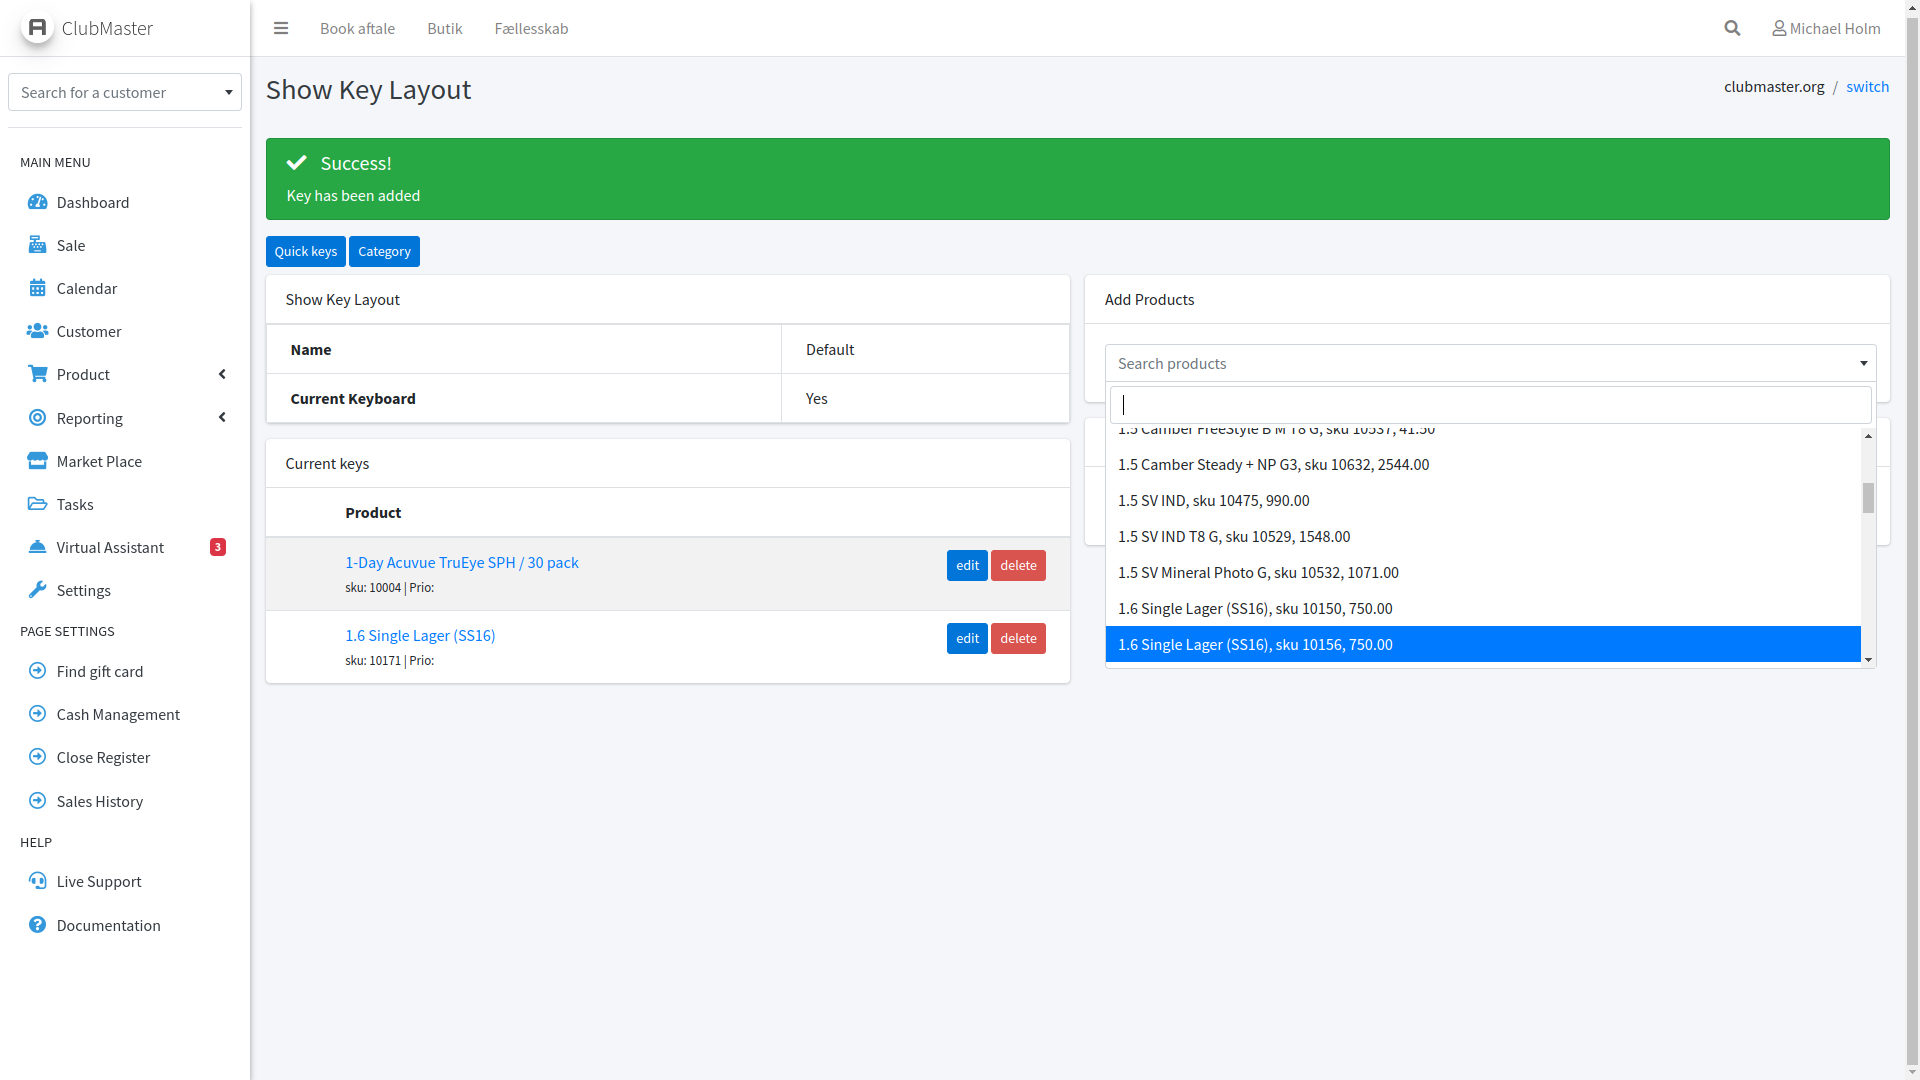Click the Market Place store icon

pos(38,461)
